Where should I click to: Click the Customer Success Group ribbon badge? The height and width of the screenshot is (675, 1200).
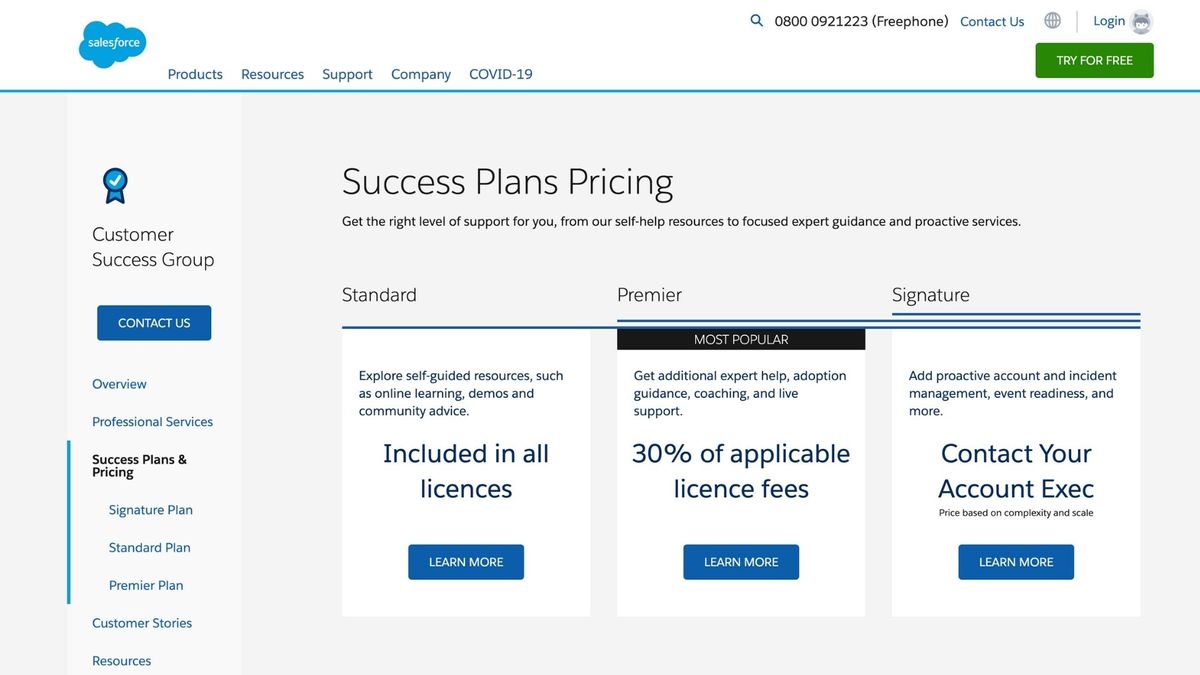(x=115, y=185)
